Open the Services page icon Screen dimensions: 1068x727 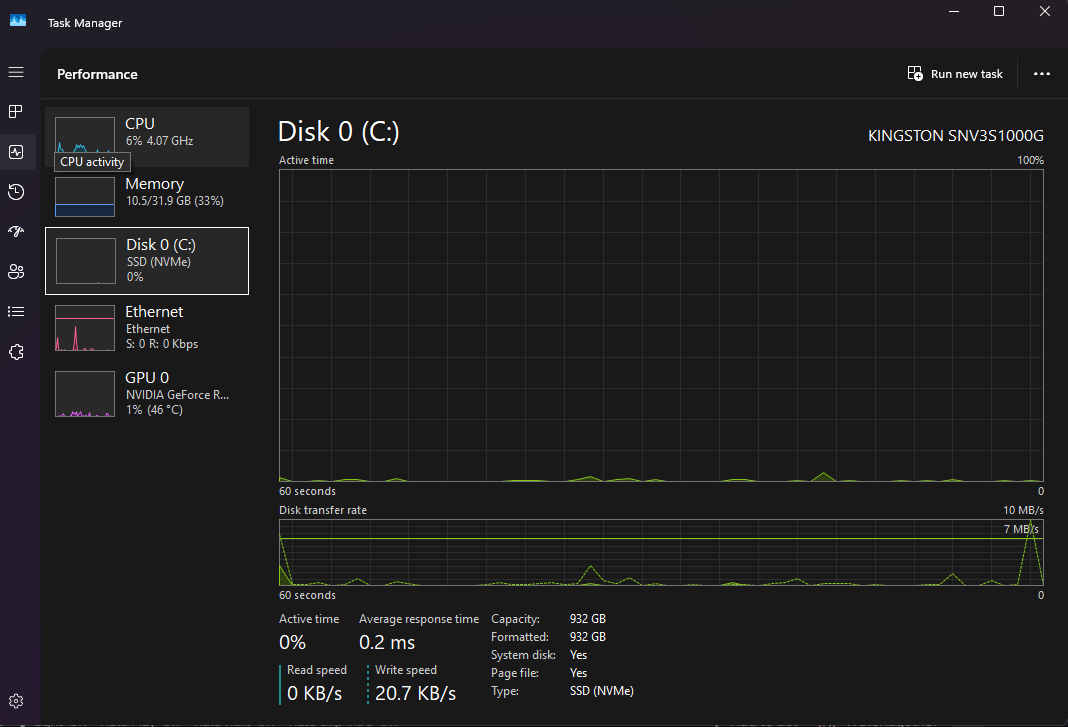[16, 352]
